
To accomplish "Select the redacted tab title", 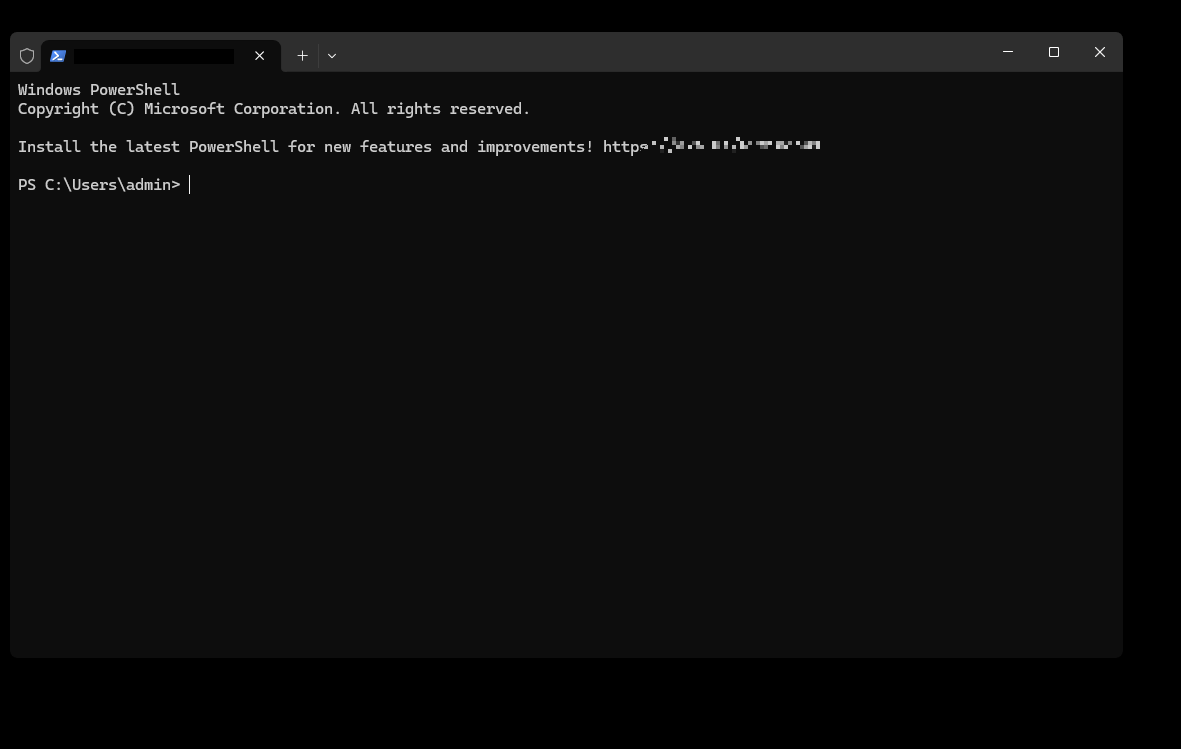I will 154,57.
